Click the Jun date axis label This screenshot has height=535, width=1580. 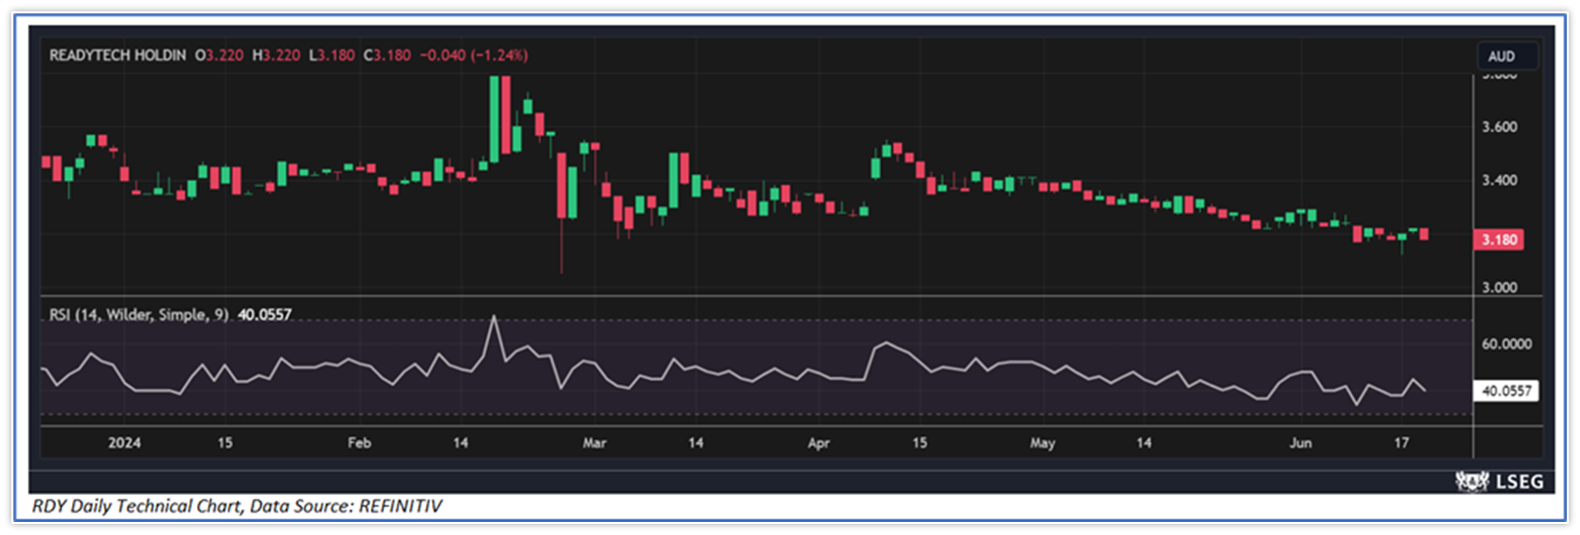[1300, 442]
